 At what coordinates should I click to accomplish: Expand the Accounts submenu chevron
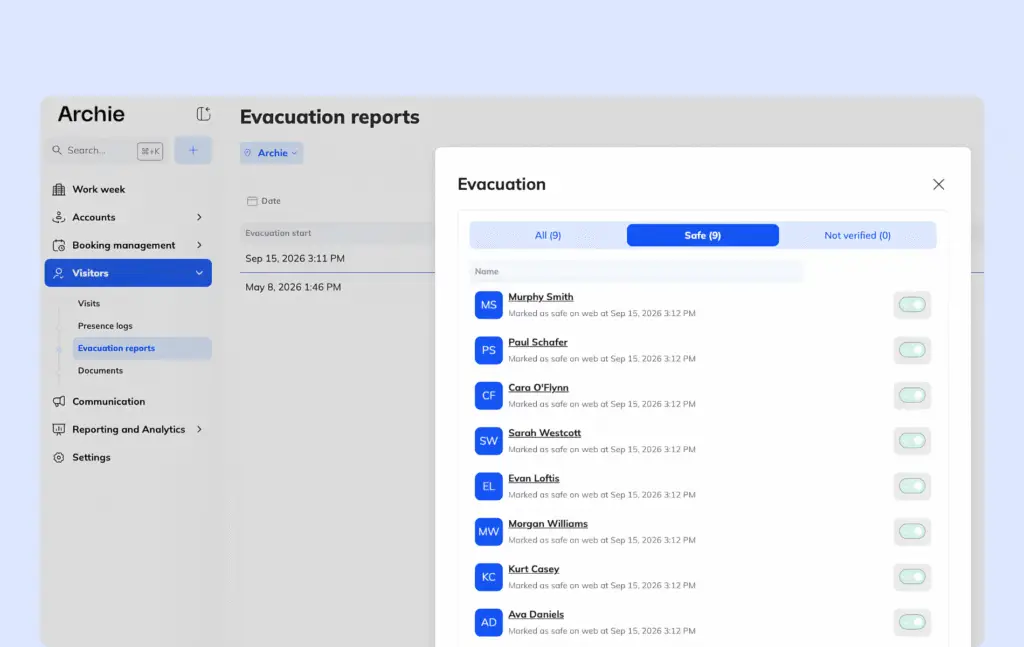[x=199, y=217]
